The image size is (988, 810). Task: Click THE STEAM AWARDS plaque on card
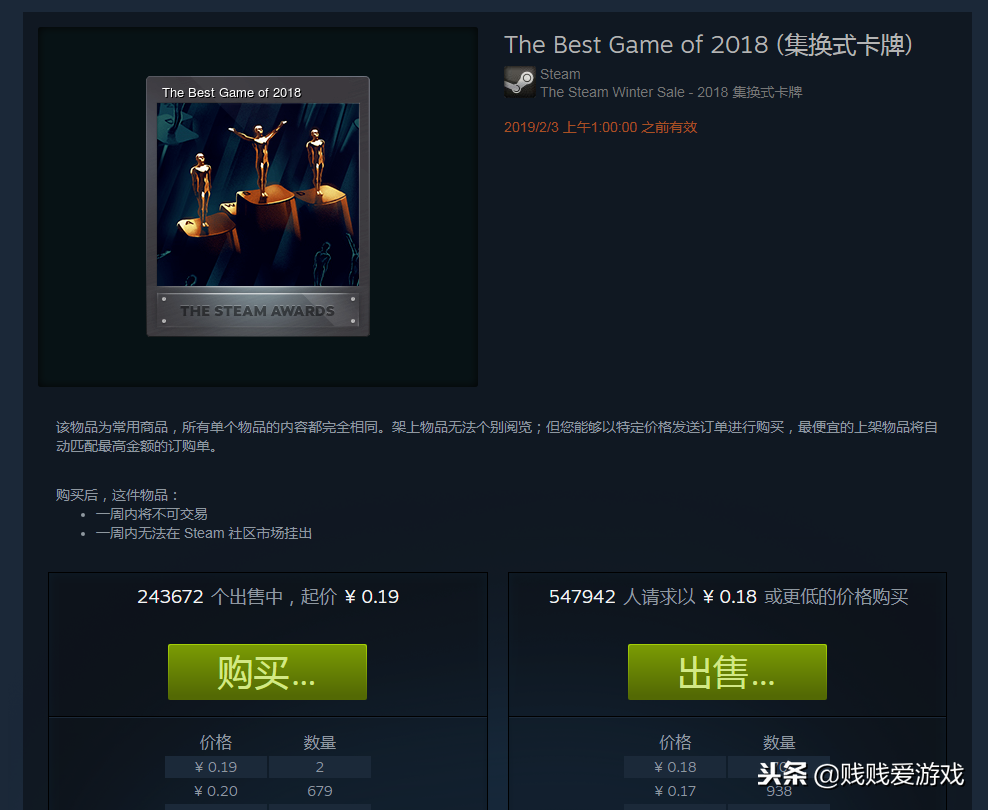[x=258, y=310]
